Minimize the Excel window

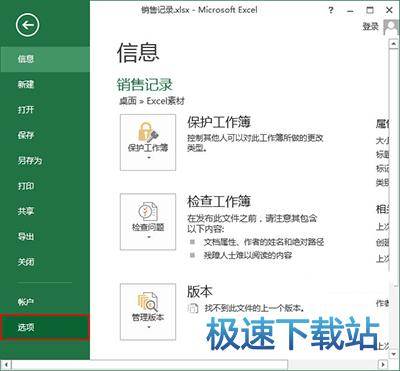click(350, 11)
